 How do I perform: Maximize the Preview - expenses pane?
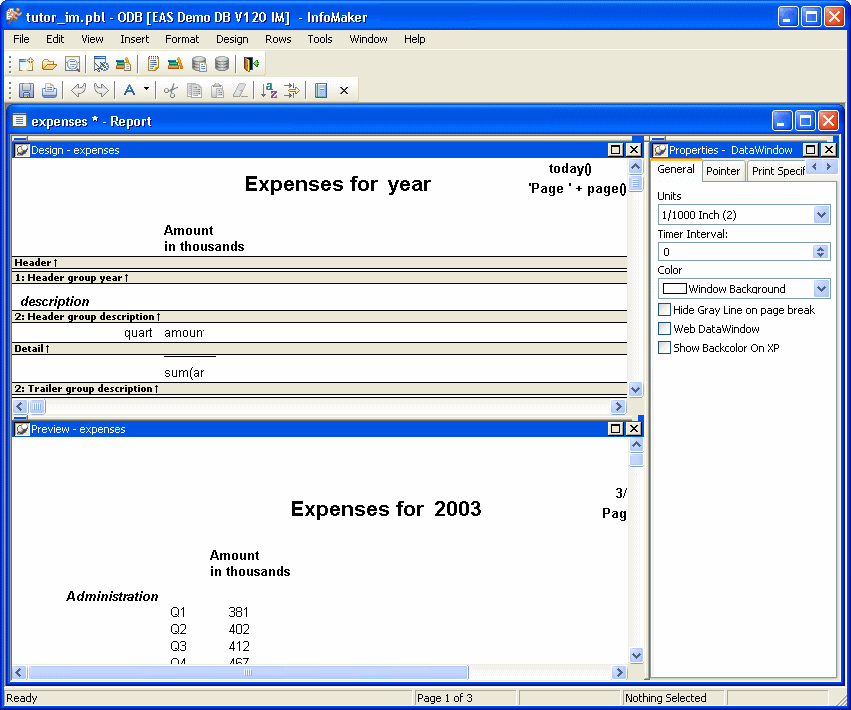point(615,429)
